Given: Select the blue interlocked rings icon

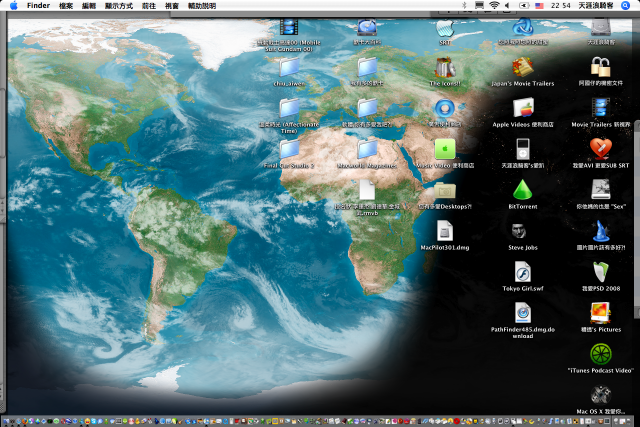Looking at the screenshot, I should (523, 28).
